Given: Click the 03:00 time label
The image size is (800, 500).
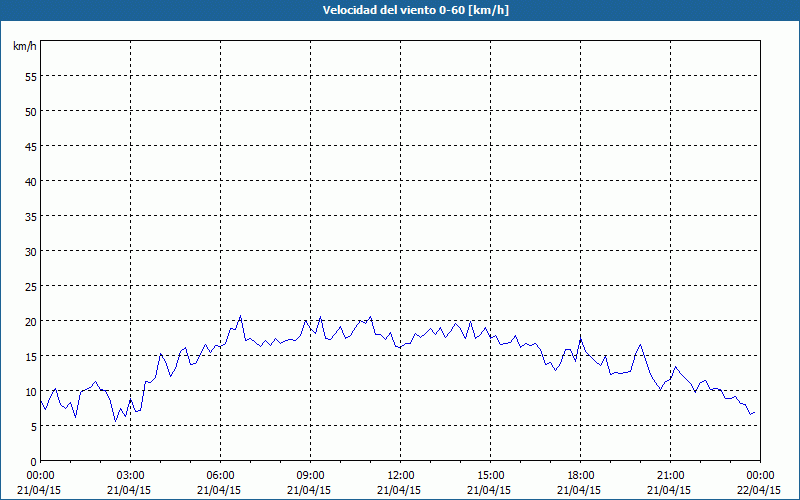Looking at the screenshot, I should (x=130, y=475).
